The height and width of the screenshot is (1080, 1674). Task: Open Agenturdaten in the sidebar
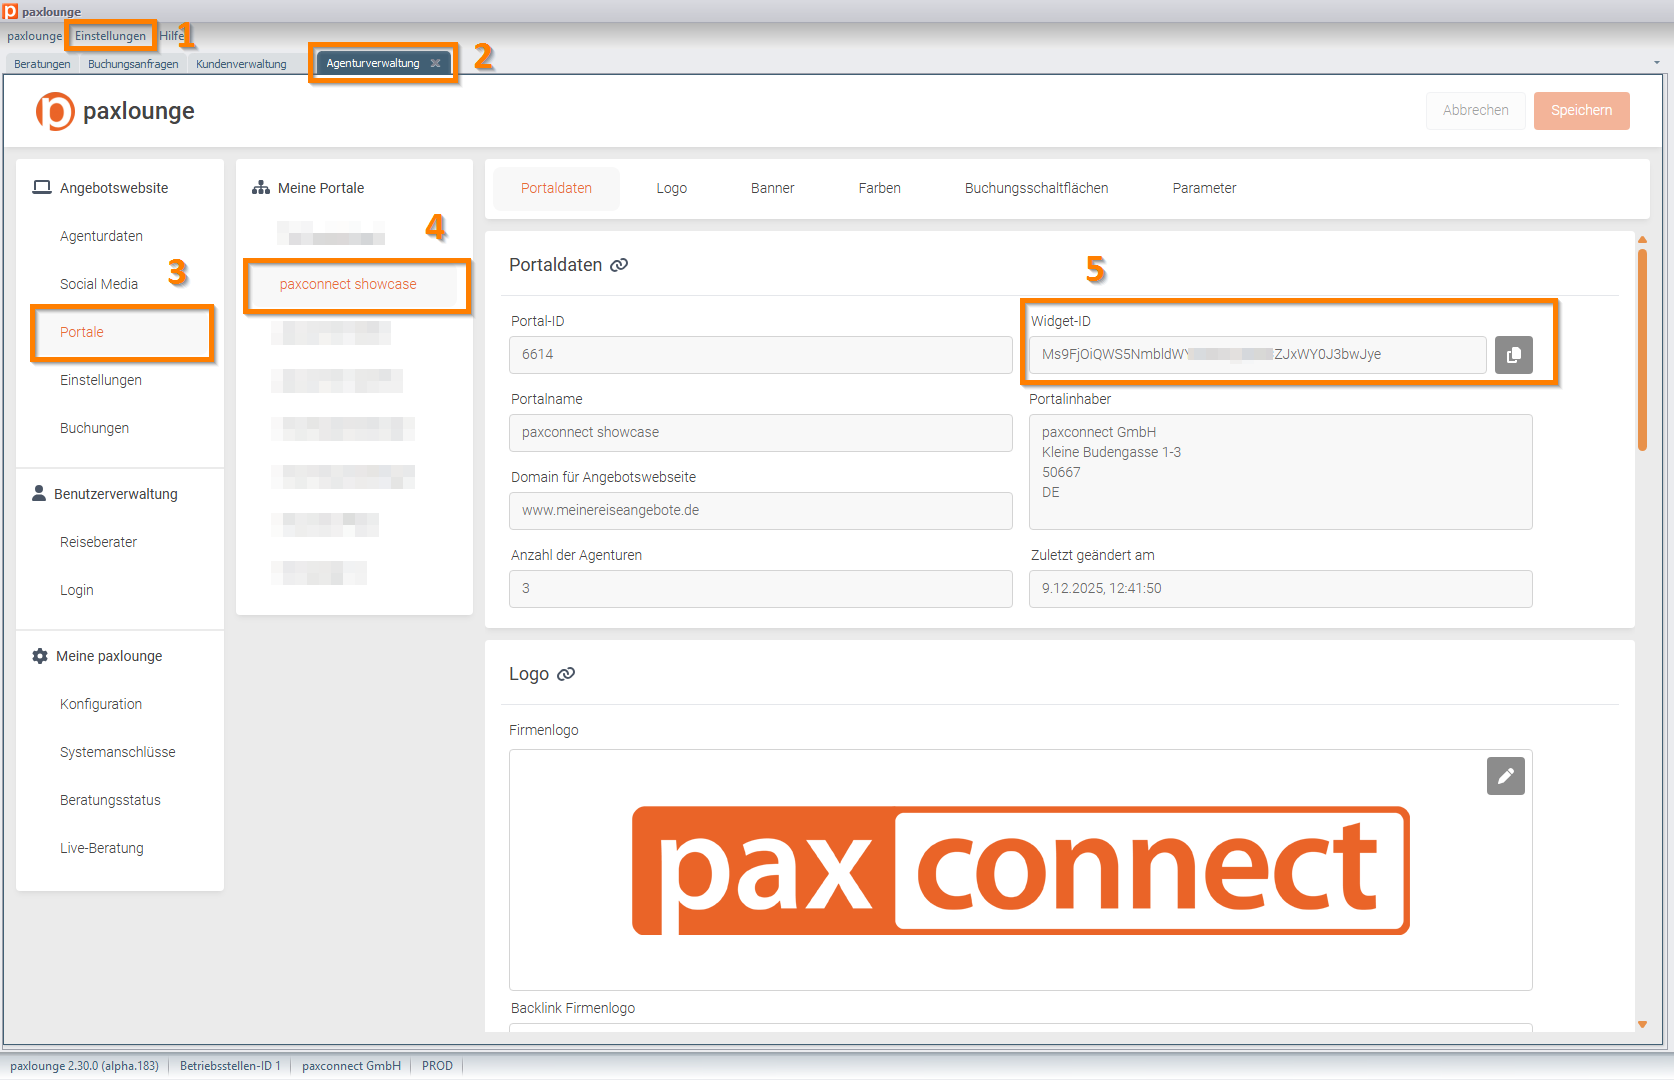(x=101, y=236)
